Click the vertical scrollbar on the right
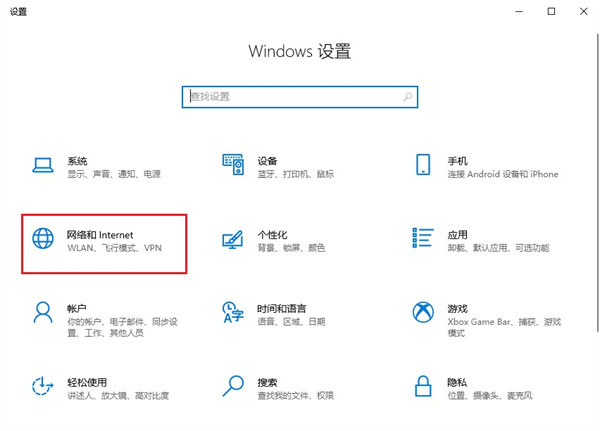 (x=598, y=183)
